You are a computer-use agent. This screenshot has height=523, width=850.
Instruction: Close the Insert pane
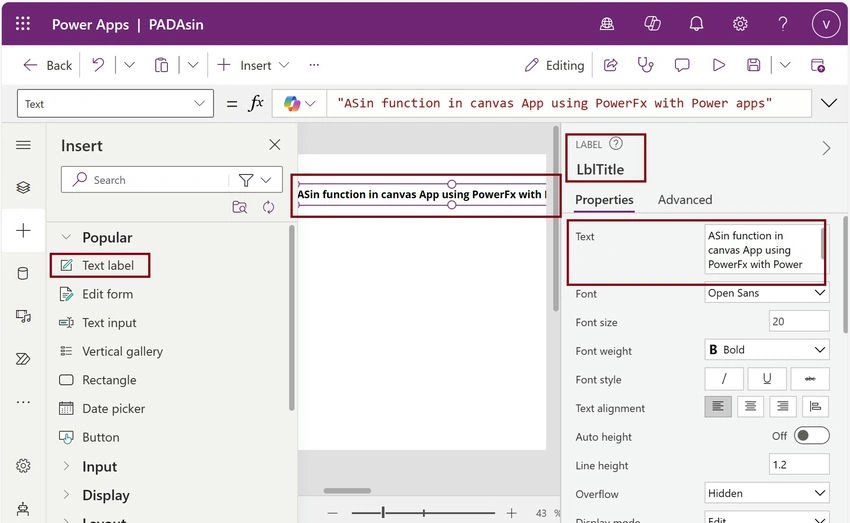click(x=275, y=145)
